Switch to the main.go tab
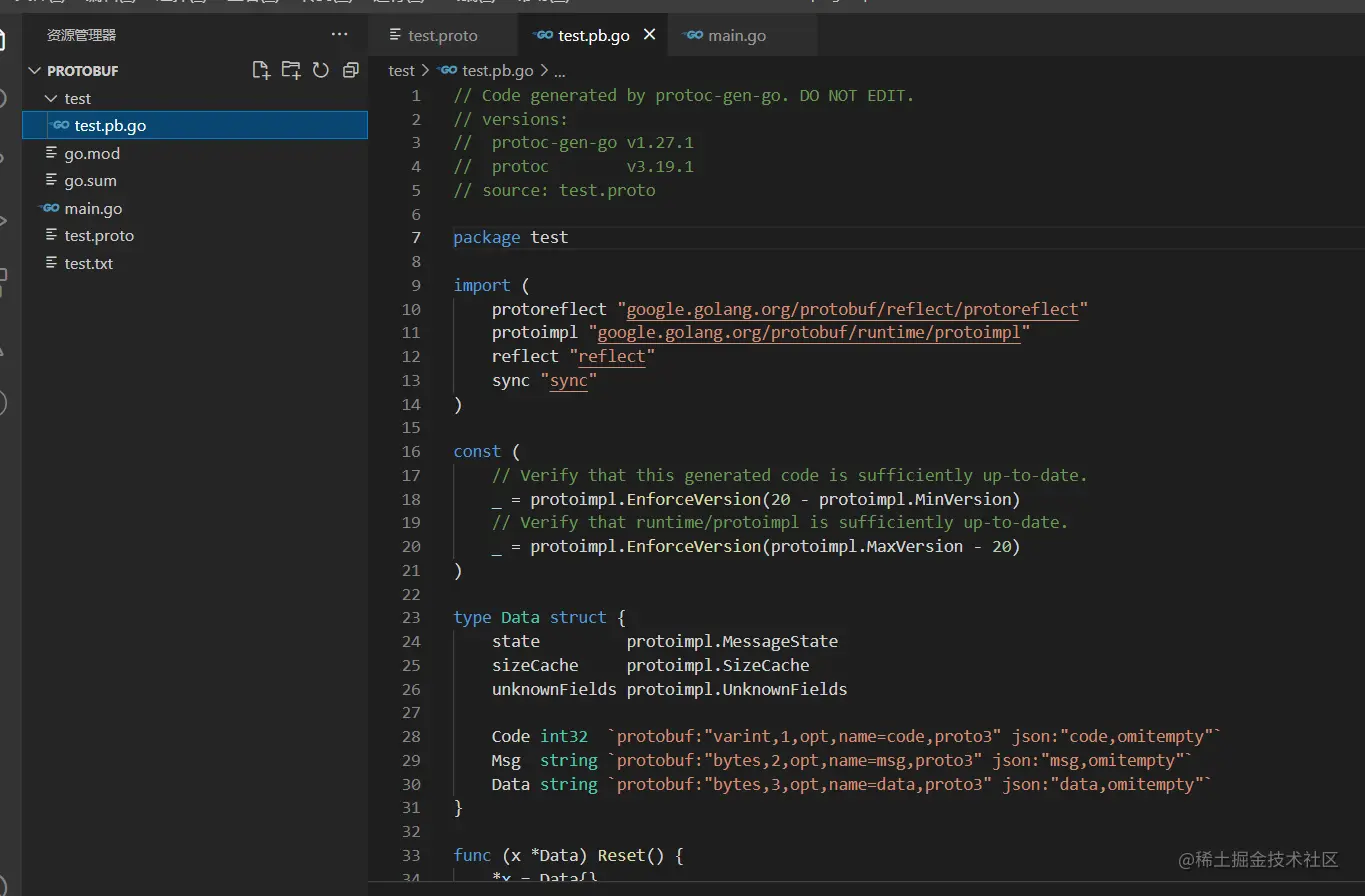The image size is (1365, 896). 736,35
